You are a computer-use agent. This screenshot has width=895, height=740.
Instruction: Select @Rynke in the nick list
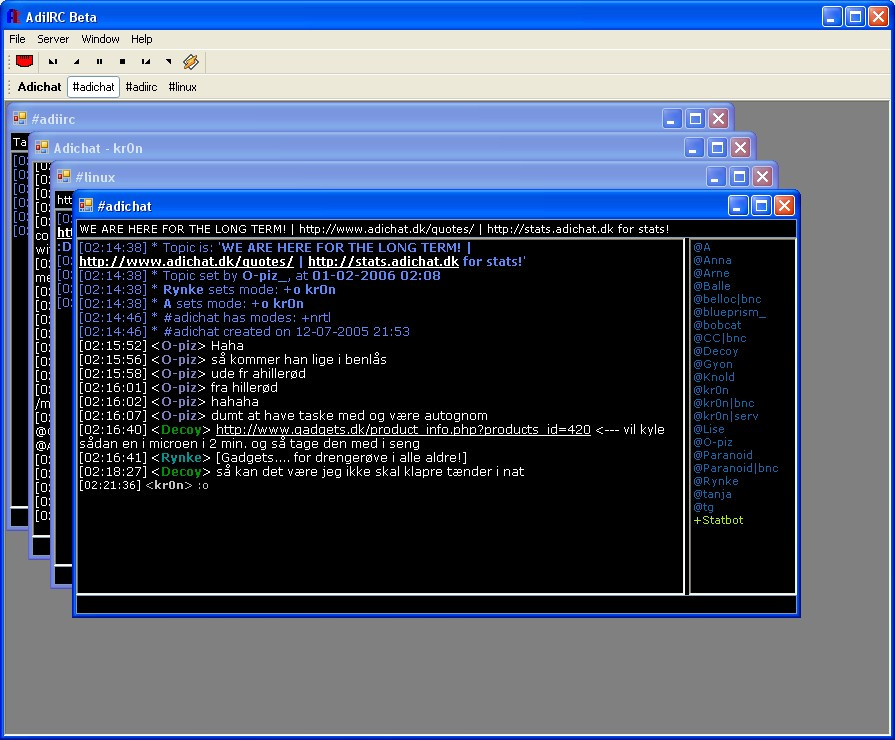716,481
